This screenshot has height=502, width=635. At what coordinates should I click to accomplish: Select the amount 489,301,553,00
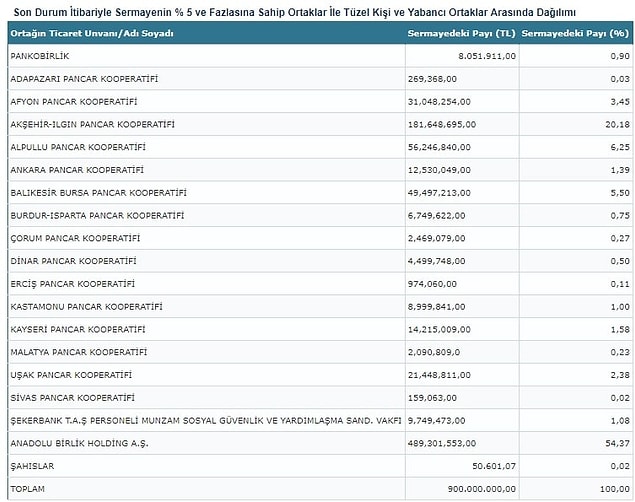(x=442, y=443)
